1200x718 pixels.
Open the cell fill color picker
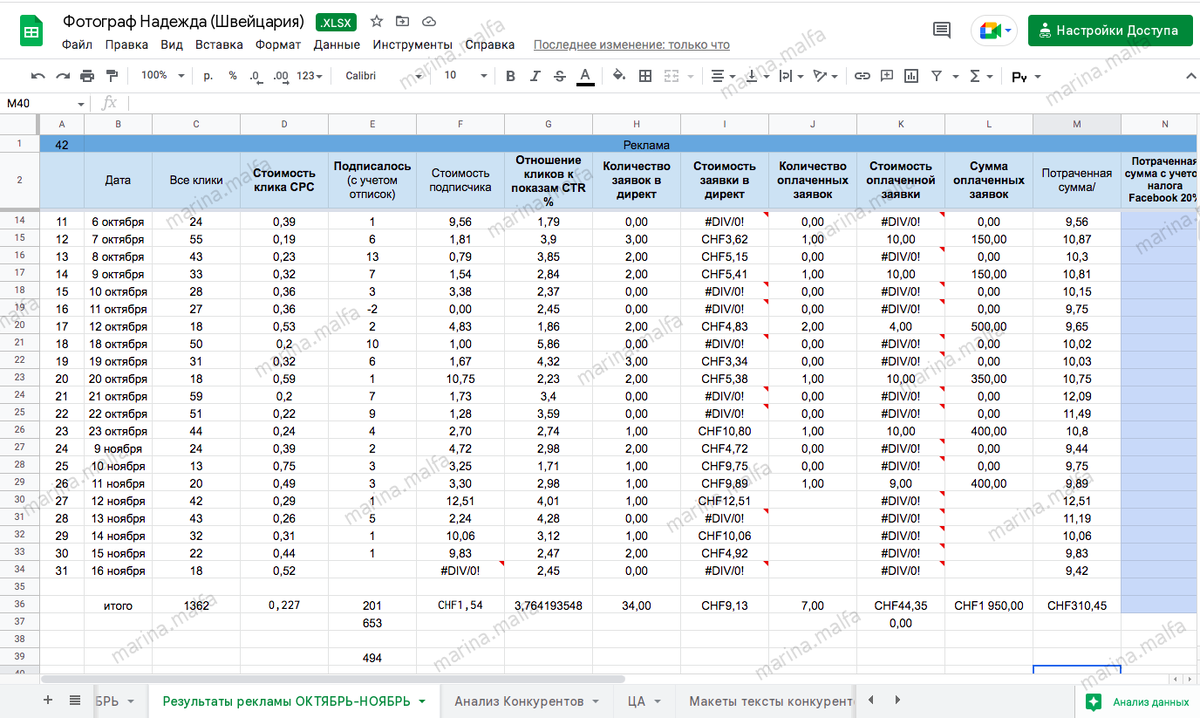(x=619, y=76)
